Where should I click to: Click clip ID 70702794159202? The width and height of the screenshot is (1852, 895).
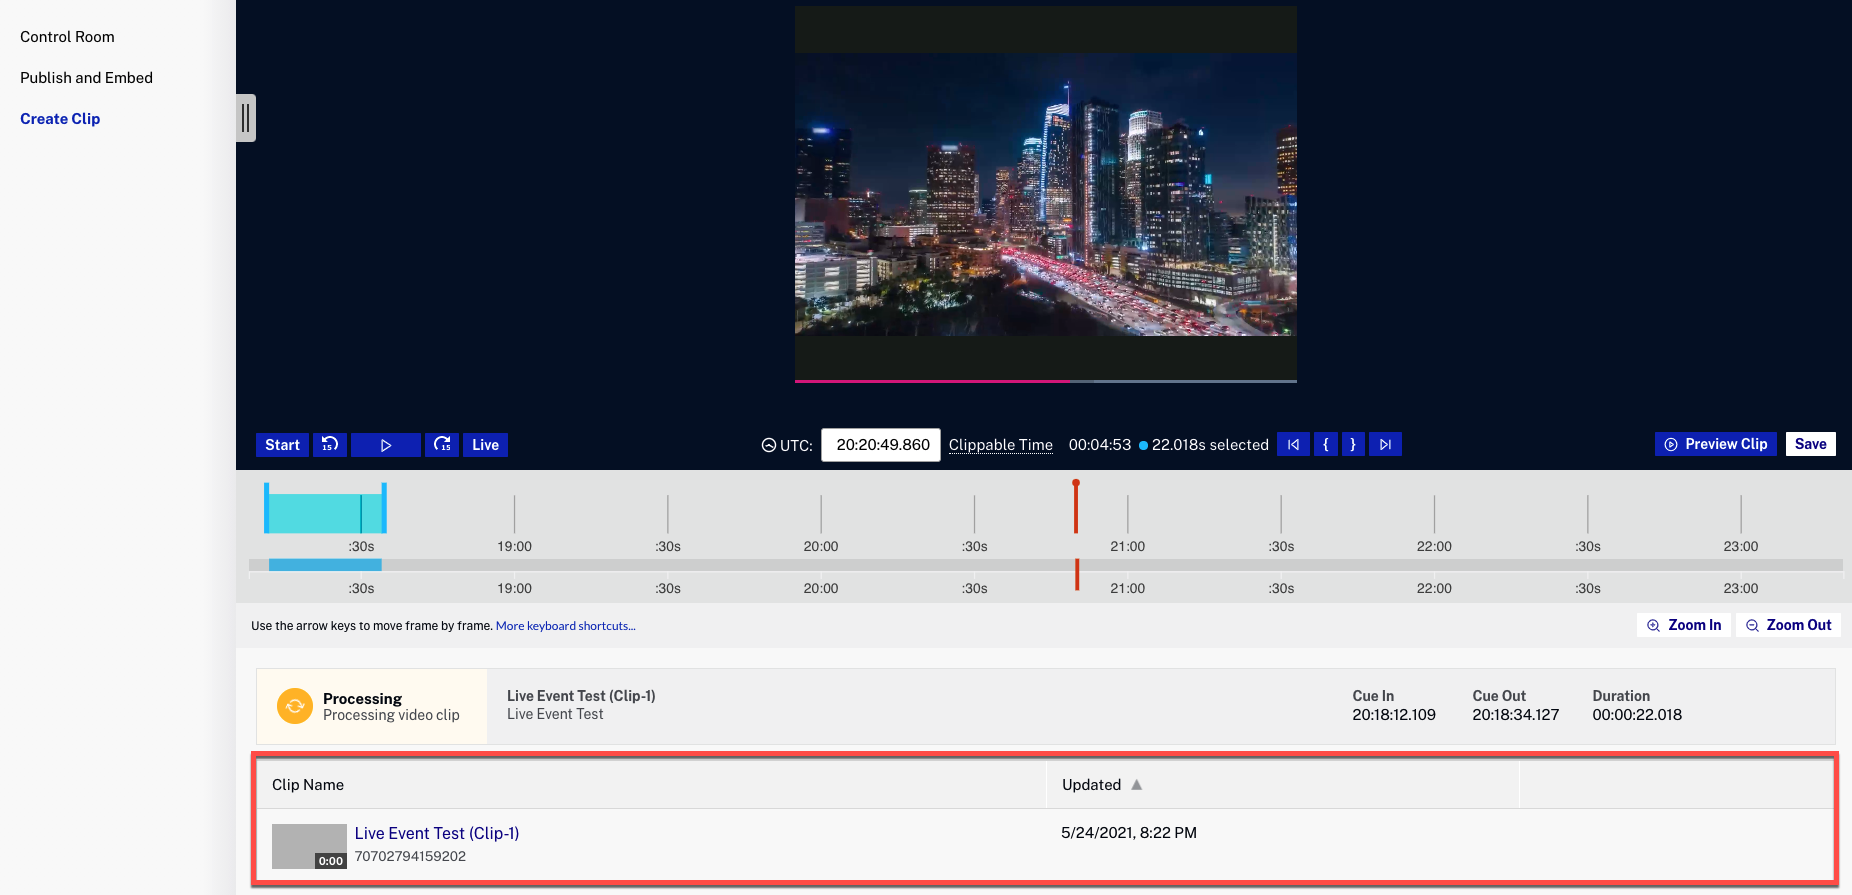410,856
